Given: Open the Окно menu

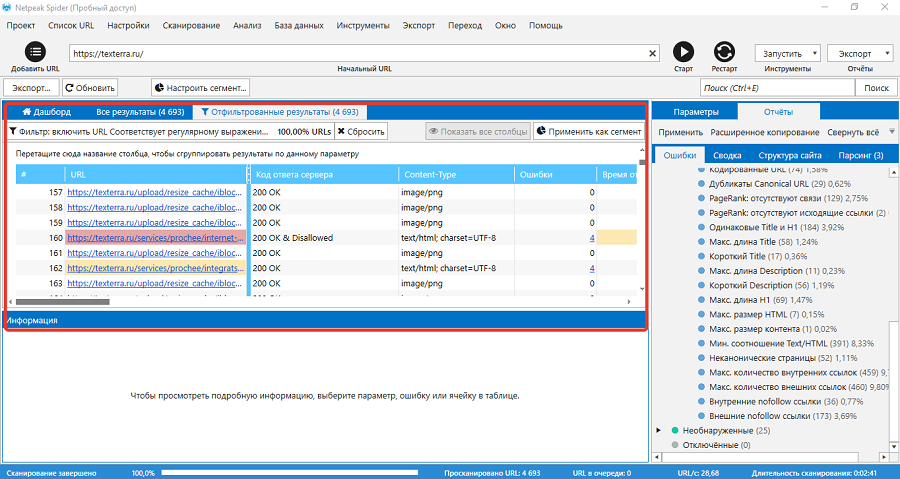Looking at the screenshot, I should coord(505,25).
